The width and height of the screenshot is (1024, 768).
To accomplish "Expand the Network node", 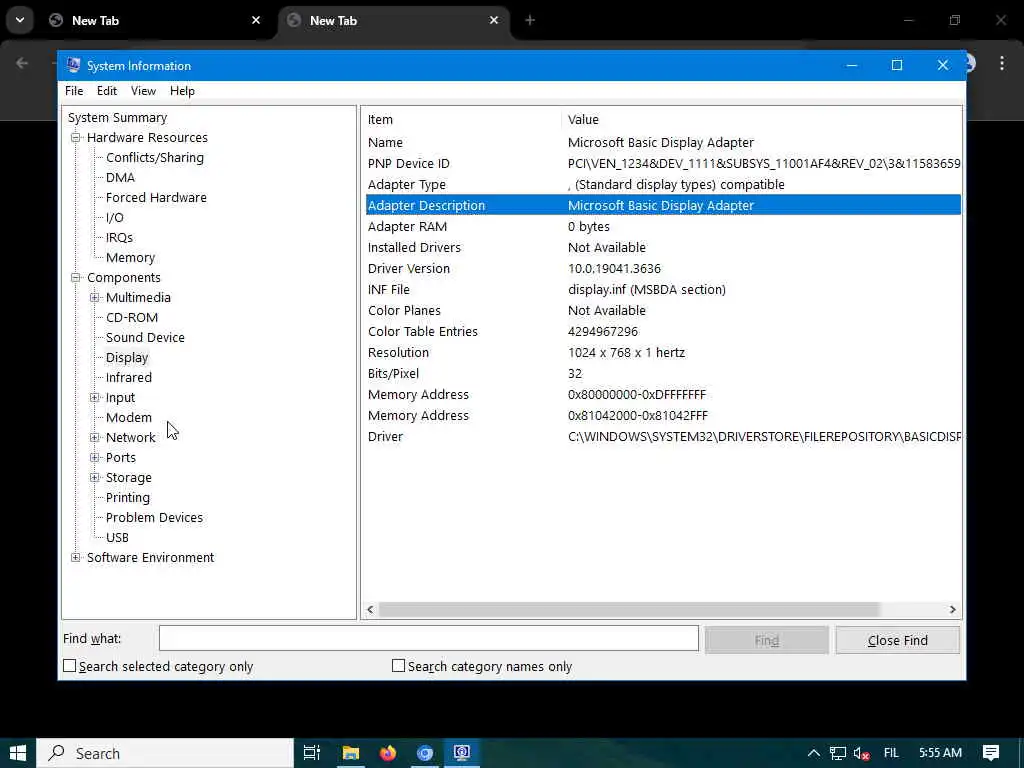I will tap(95, 438).
